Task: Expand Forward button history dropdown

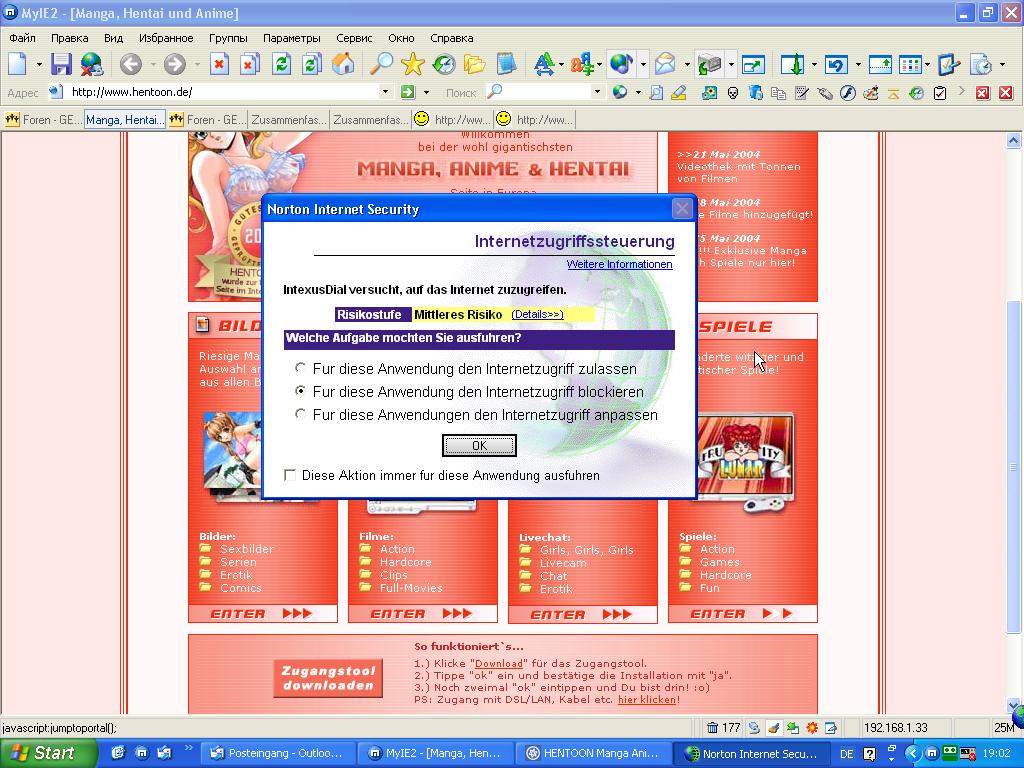Action: point(197,64)
